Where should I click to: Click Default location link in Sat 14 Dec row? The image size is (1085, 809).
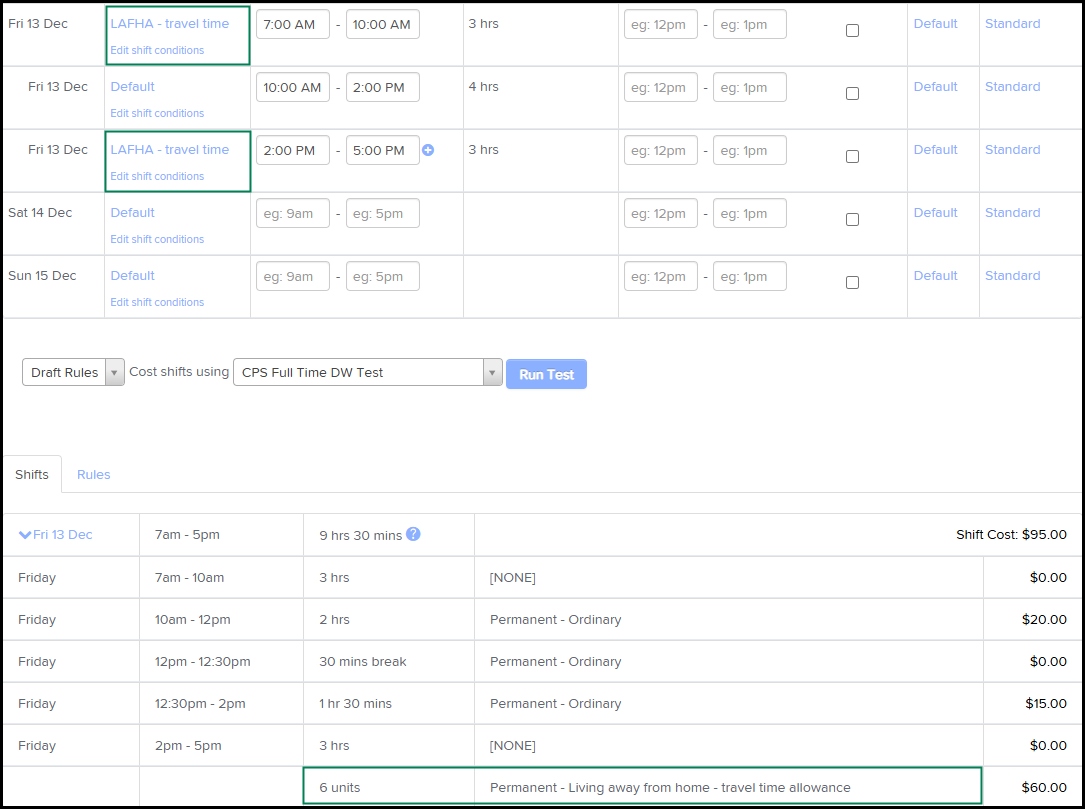pyautogui.click(x=935, y=213)
